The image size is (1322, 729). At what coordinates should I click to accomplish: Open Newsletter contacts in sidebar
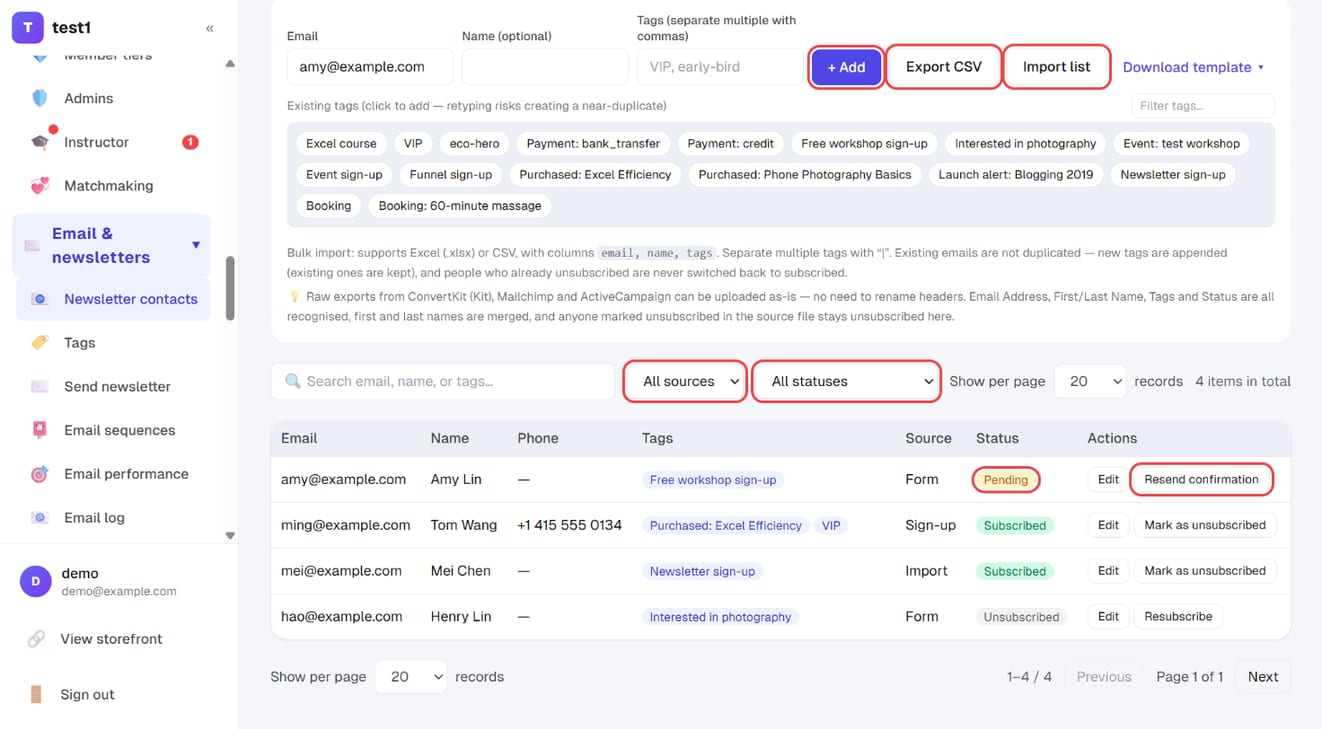point(113,299)
